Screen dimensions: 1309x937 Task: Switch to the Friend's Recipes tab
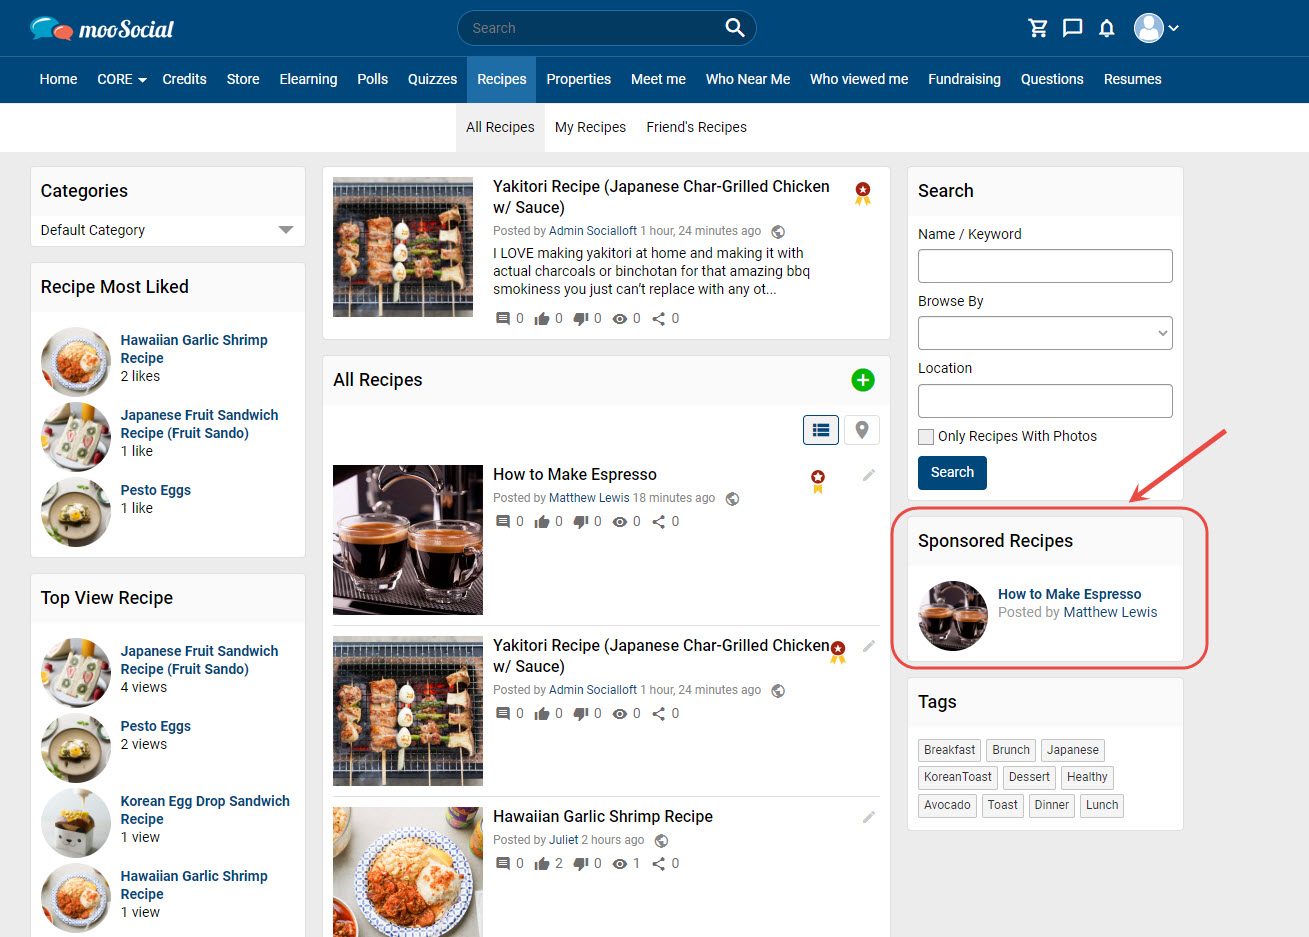click(697, 127)
